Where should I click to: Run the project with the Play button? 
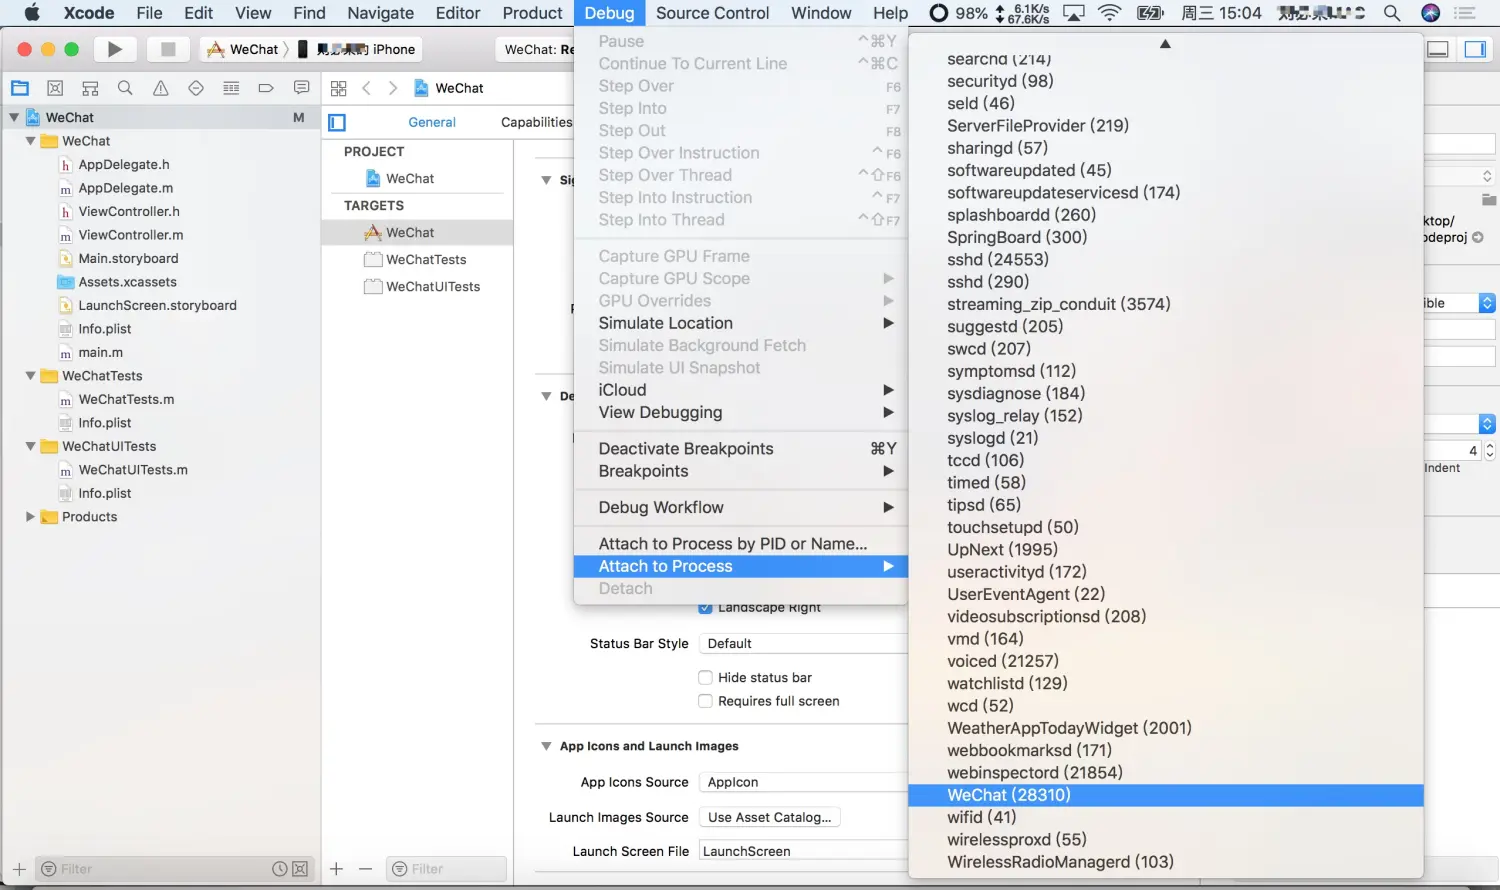(114, 49)
